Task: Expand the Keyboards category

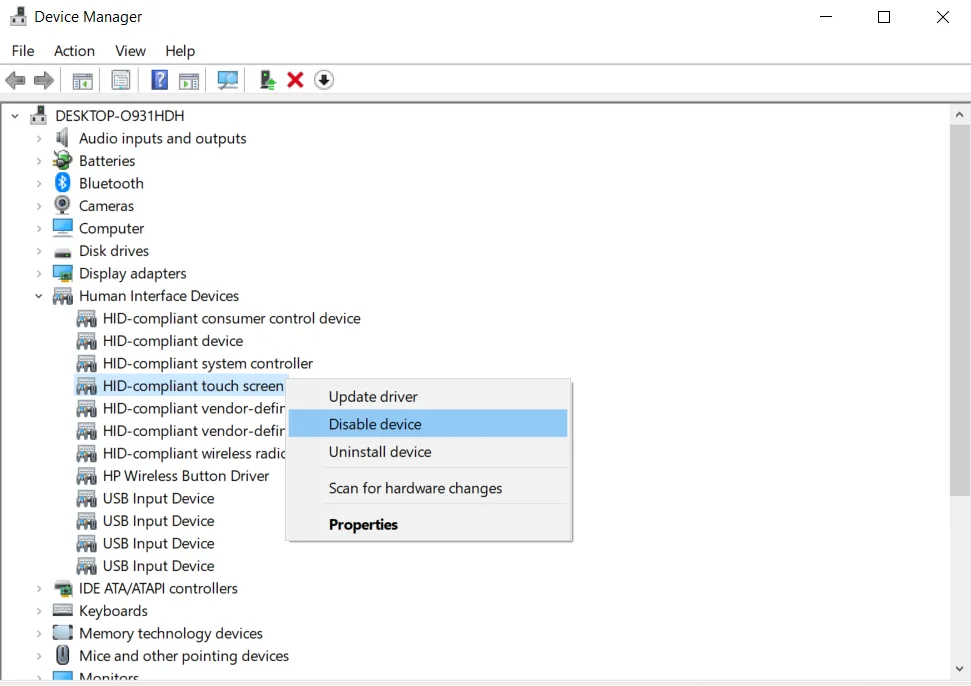Action: click(39, 611)
